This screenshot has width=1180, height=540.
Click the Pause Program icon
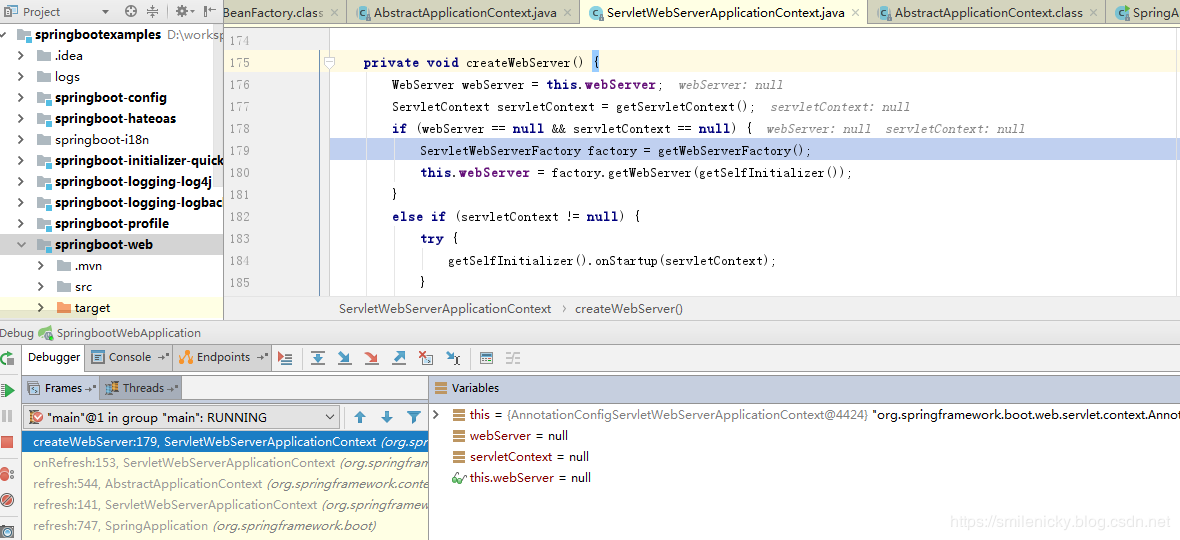click(x=8, y=416)
